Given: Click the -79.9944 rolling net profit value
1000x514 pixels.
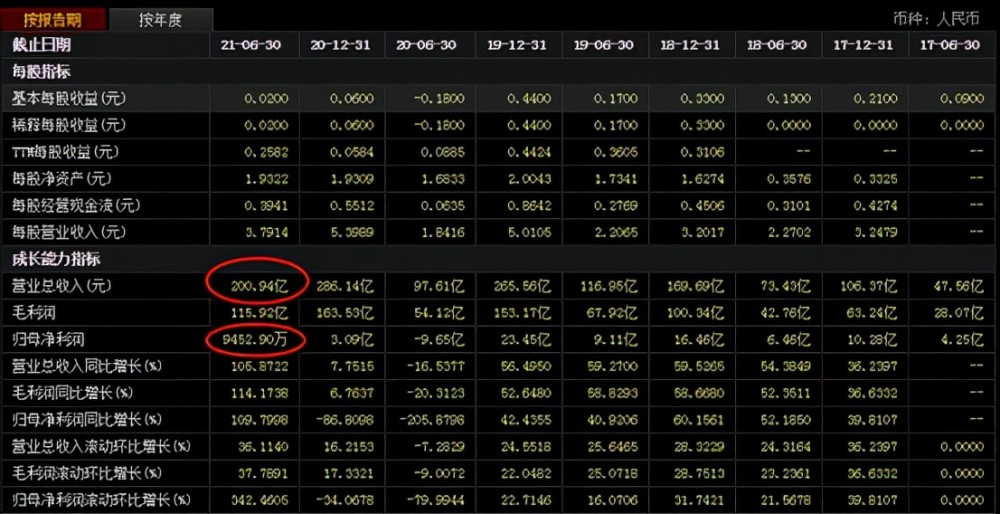Looking at the screenshot, I should (x=437, y=501).
